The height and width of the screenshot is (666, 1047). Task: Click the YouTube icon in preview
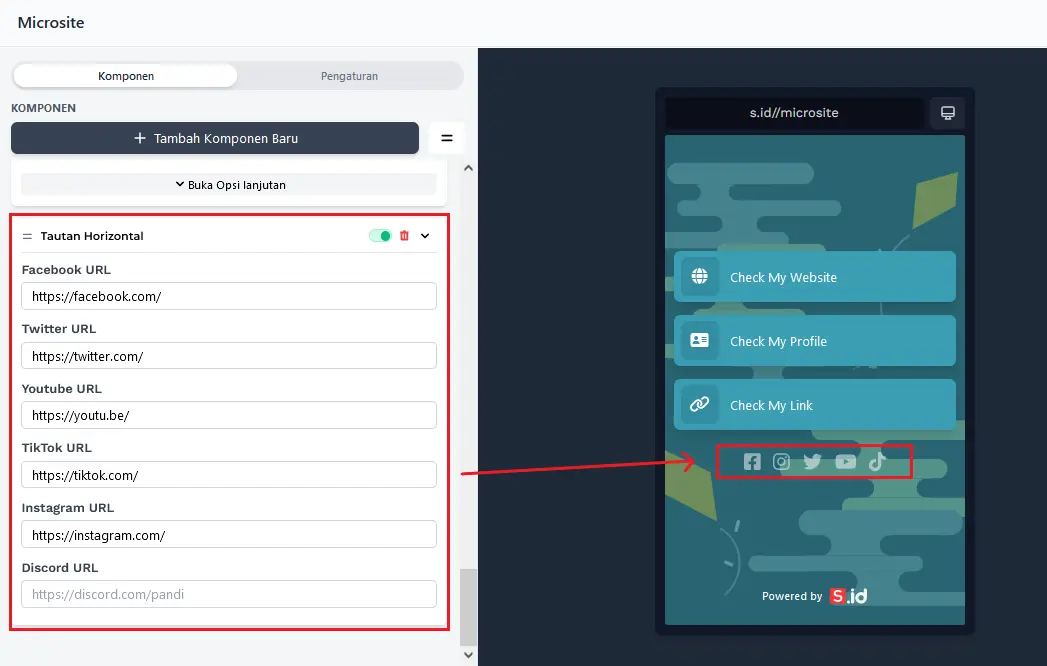[x=846, y=461]
